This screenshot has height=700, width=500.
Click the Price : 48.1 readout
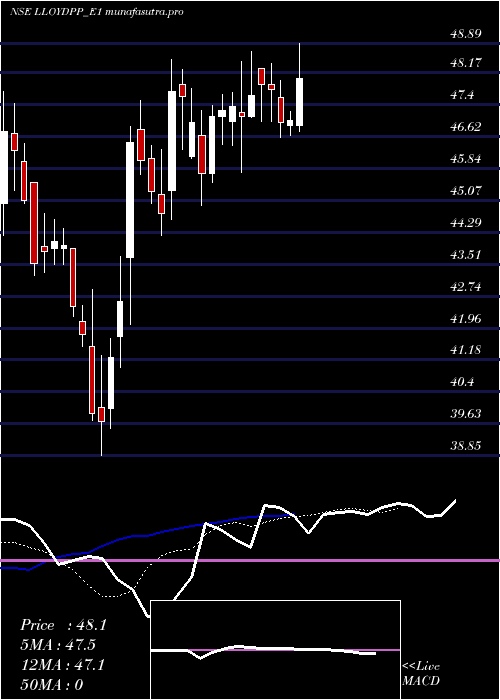(x=63, y=625)
